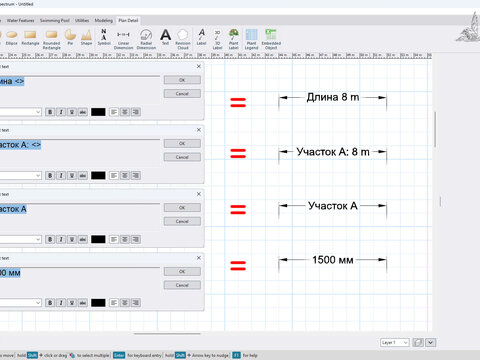Select the Radial Dimension tool
The image size is (480, 360).
(146, 39)
